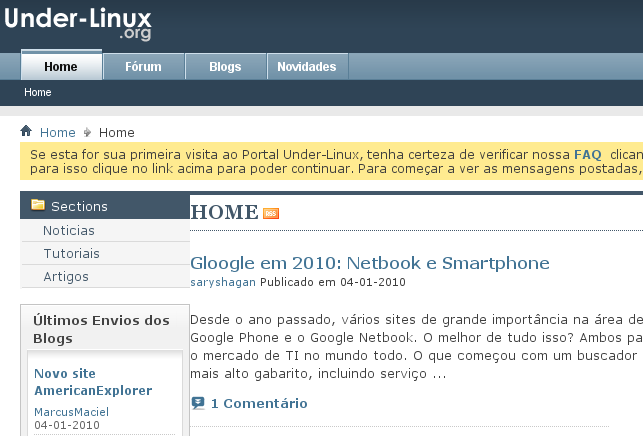The height and width of the screenshot is (436, 643).
Task: Open the orange RSS feed icon
Action: pos(271,213)
